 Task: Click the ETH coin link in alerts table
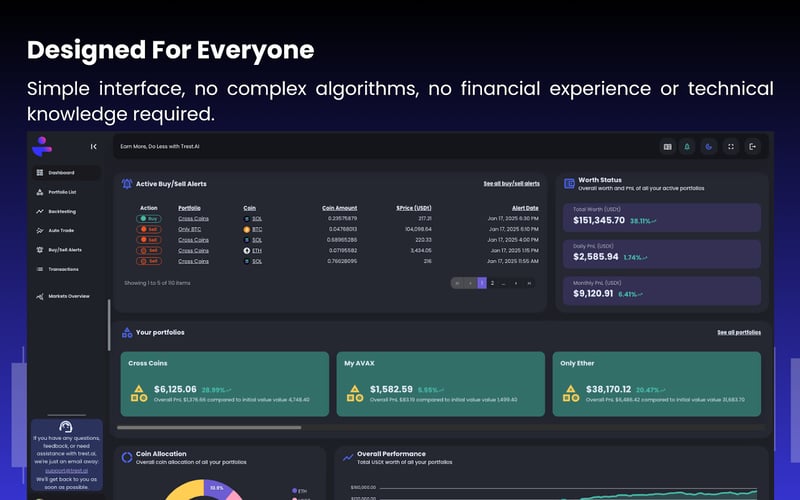click(257, 251)
